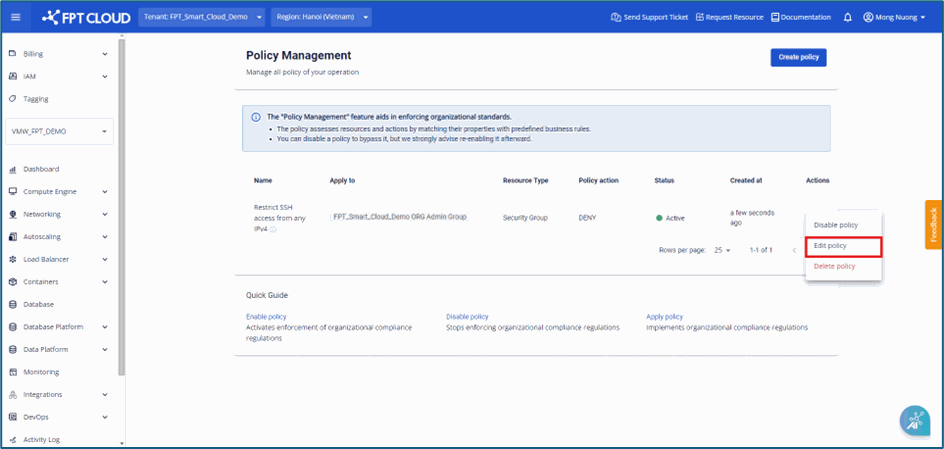Click the FPT_Smart_Cloud_Demo ORG Admin Group tag
The height and width of the screenshot is (449, 944).
pyautogui.click(x=400, y=217)
